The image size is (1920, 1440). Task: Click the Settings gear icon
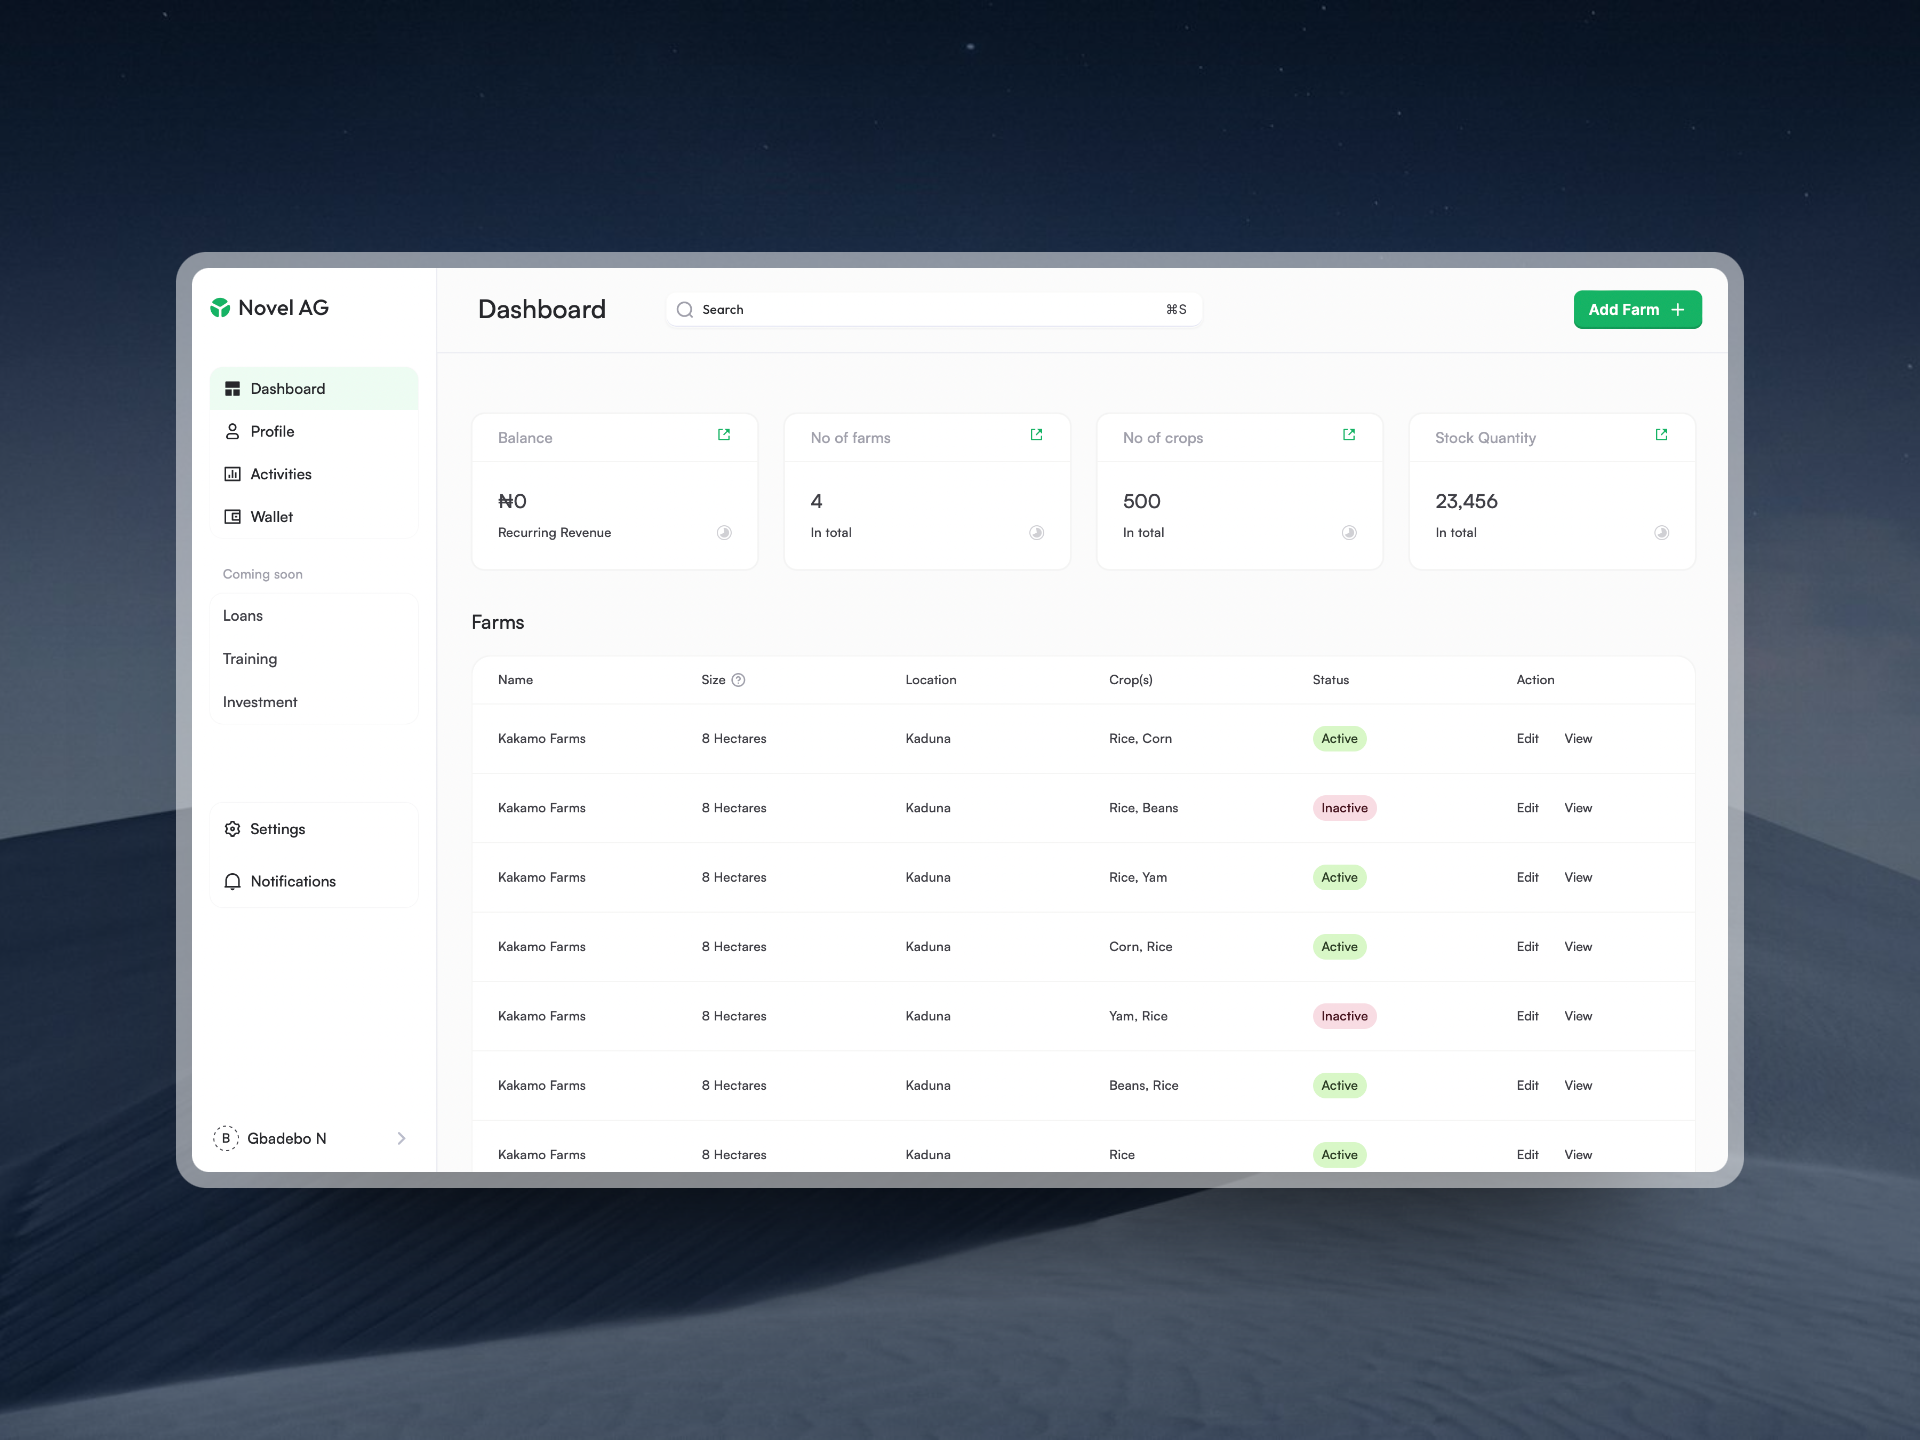(232, 829)
